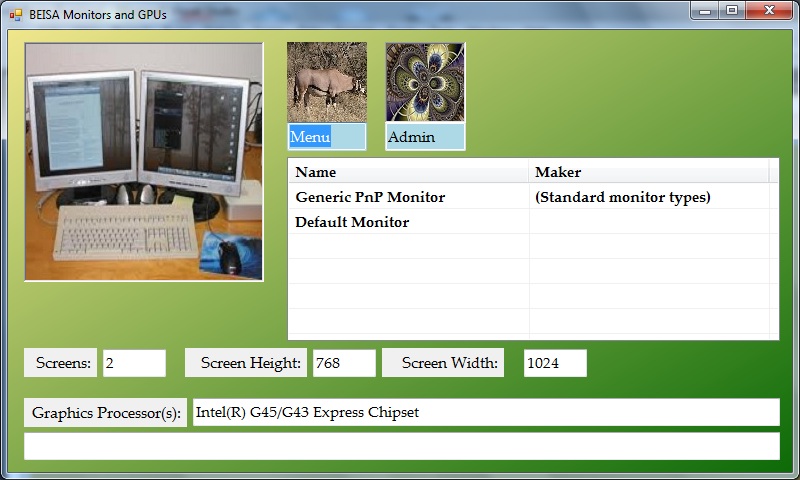Minimize the BEISA Monitors and GPUs window
Image resolution: width=800 pixels, height=480 pixels.
[x=705, y=11]
